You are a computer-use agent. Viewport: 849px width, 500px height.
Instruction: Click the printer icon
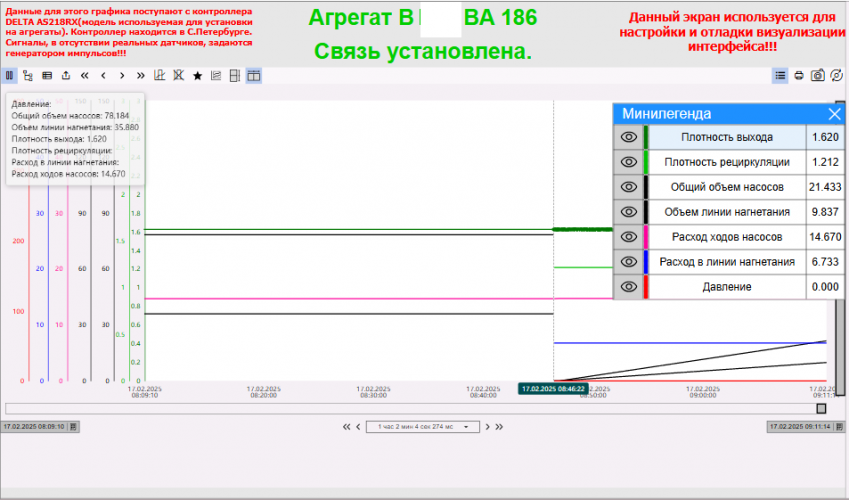[x=799, y=75]
